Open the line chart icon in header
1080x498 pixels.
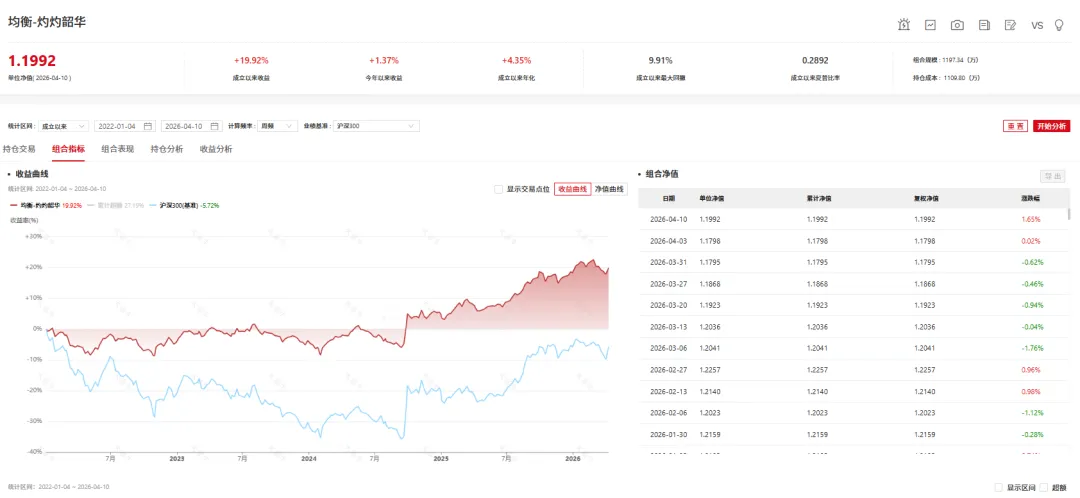pos(931,25)
